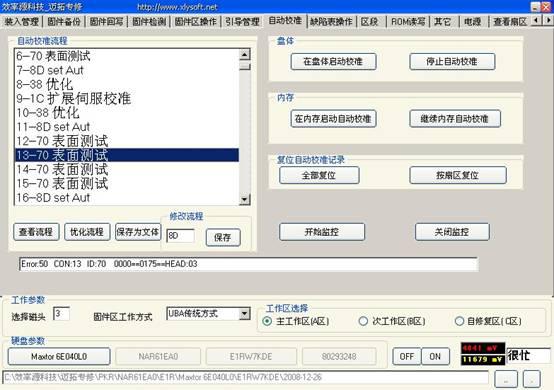The height and width of the screenshot is (390, 554).
Task: Open the 固件回写 tab
Action: [x=106, y=22]
